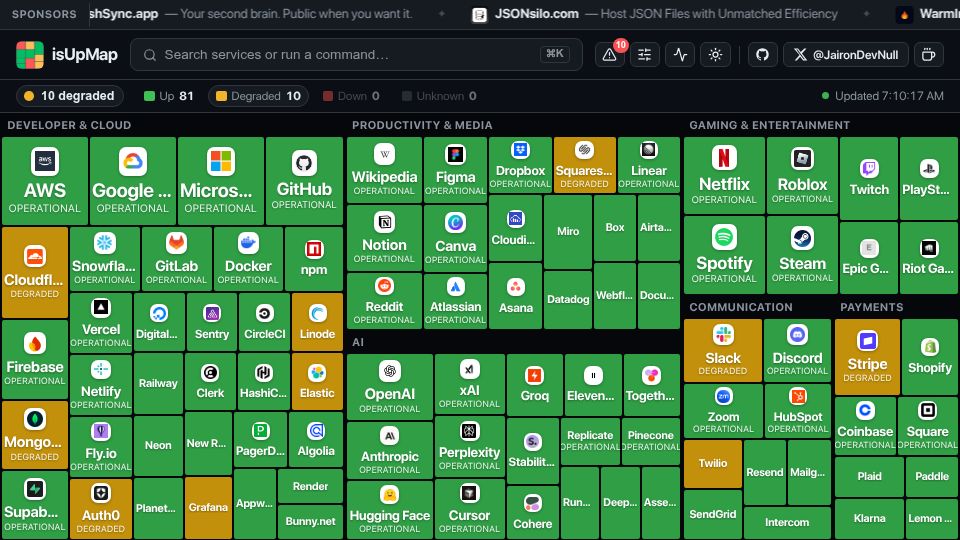Open the @JaironDevNull X profile link
The width and height of the screenshot is (960, 540).
(846, 55)
